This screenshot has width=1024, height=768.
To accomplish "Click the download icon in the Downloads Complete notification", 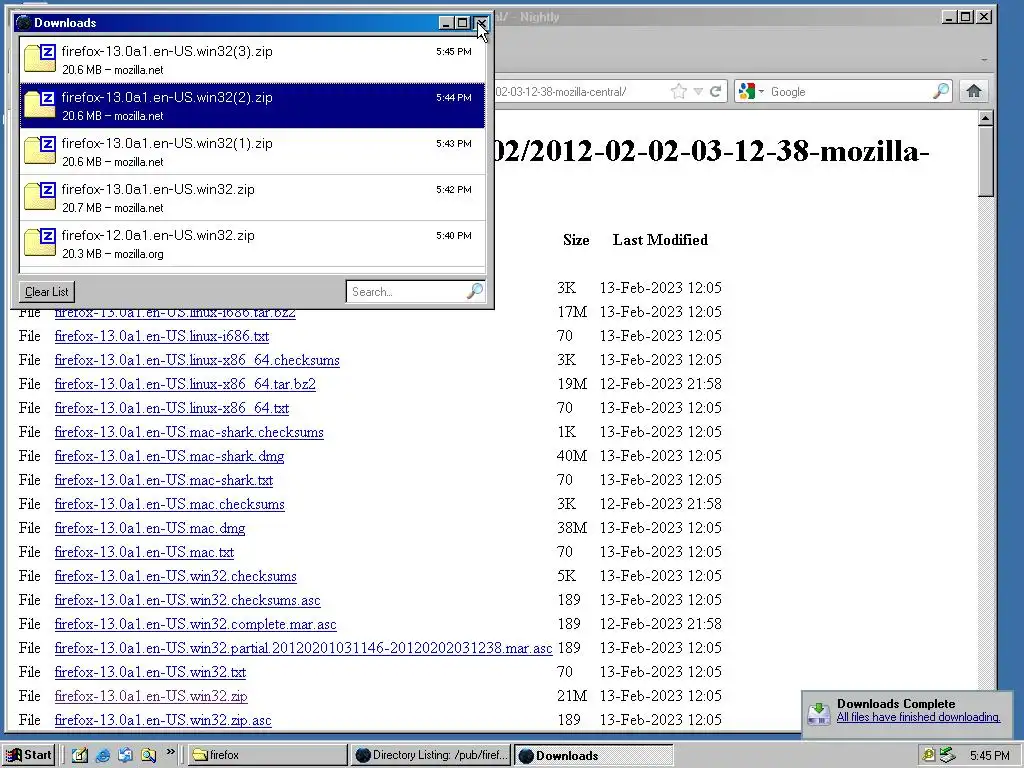I will (x=819, y=712).
